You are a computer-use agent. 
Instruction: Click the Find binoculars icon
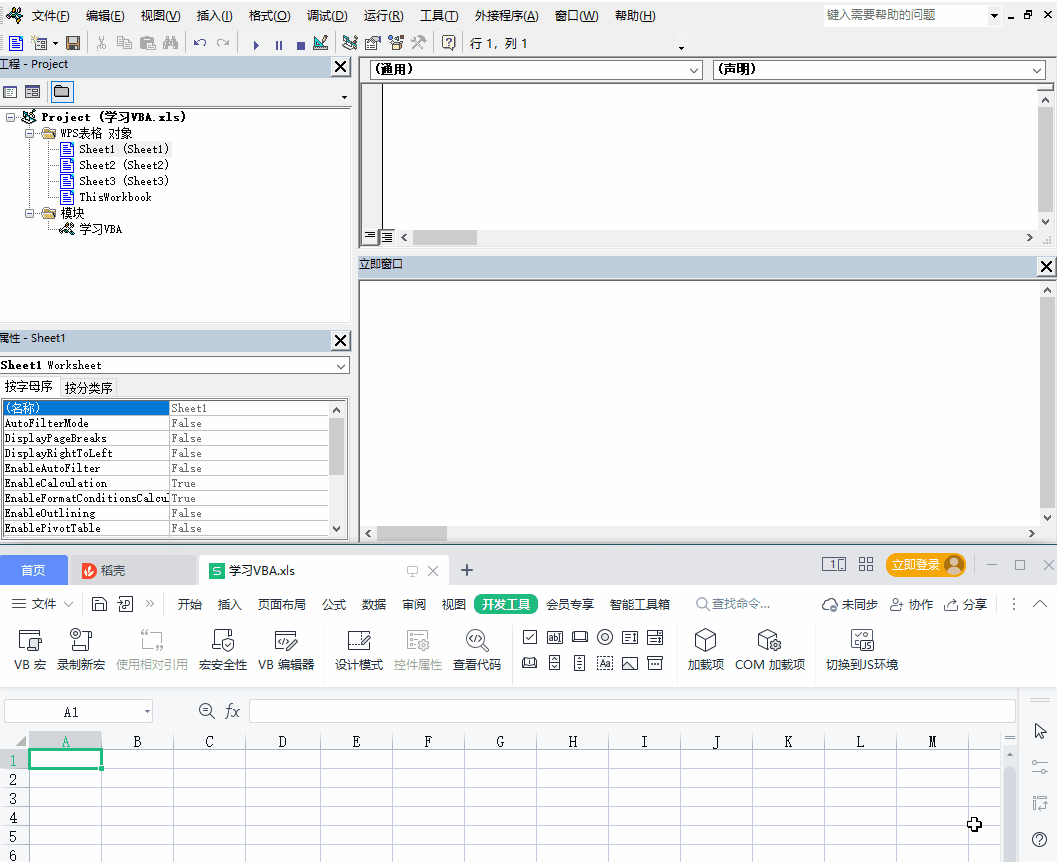[171, 43]
